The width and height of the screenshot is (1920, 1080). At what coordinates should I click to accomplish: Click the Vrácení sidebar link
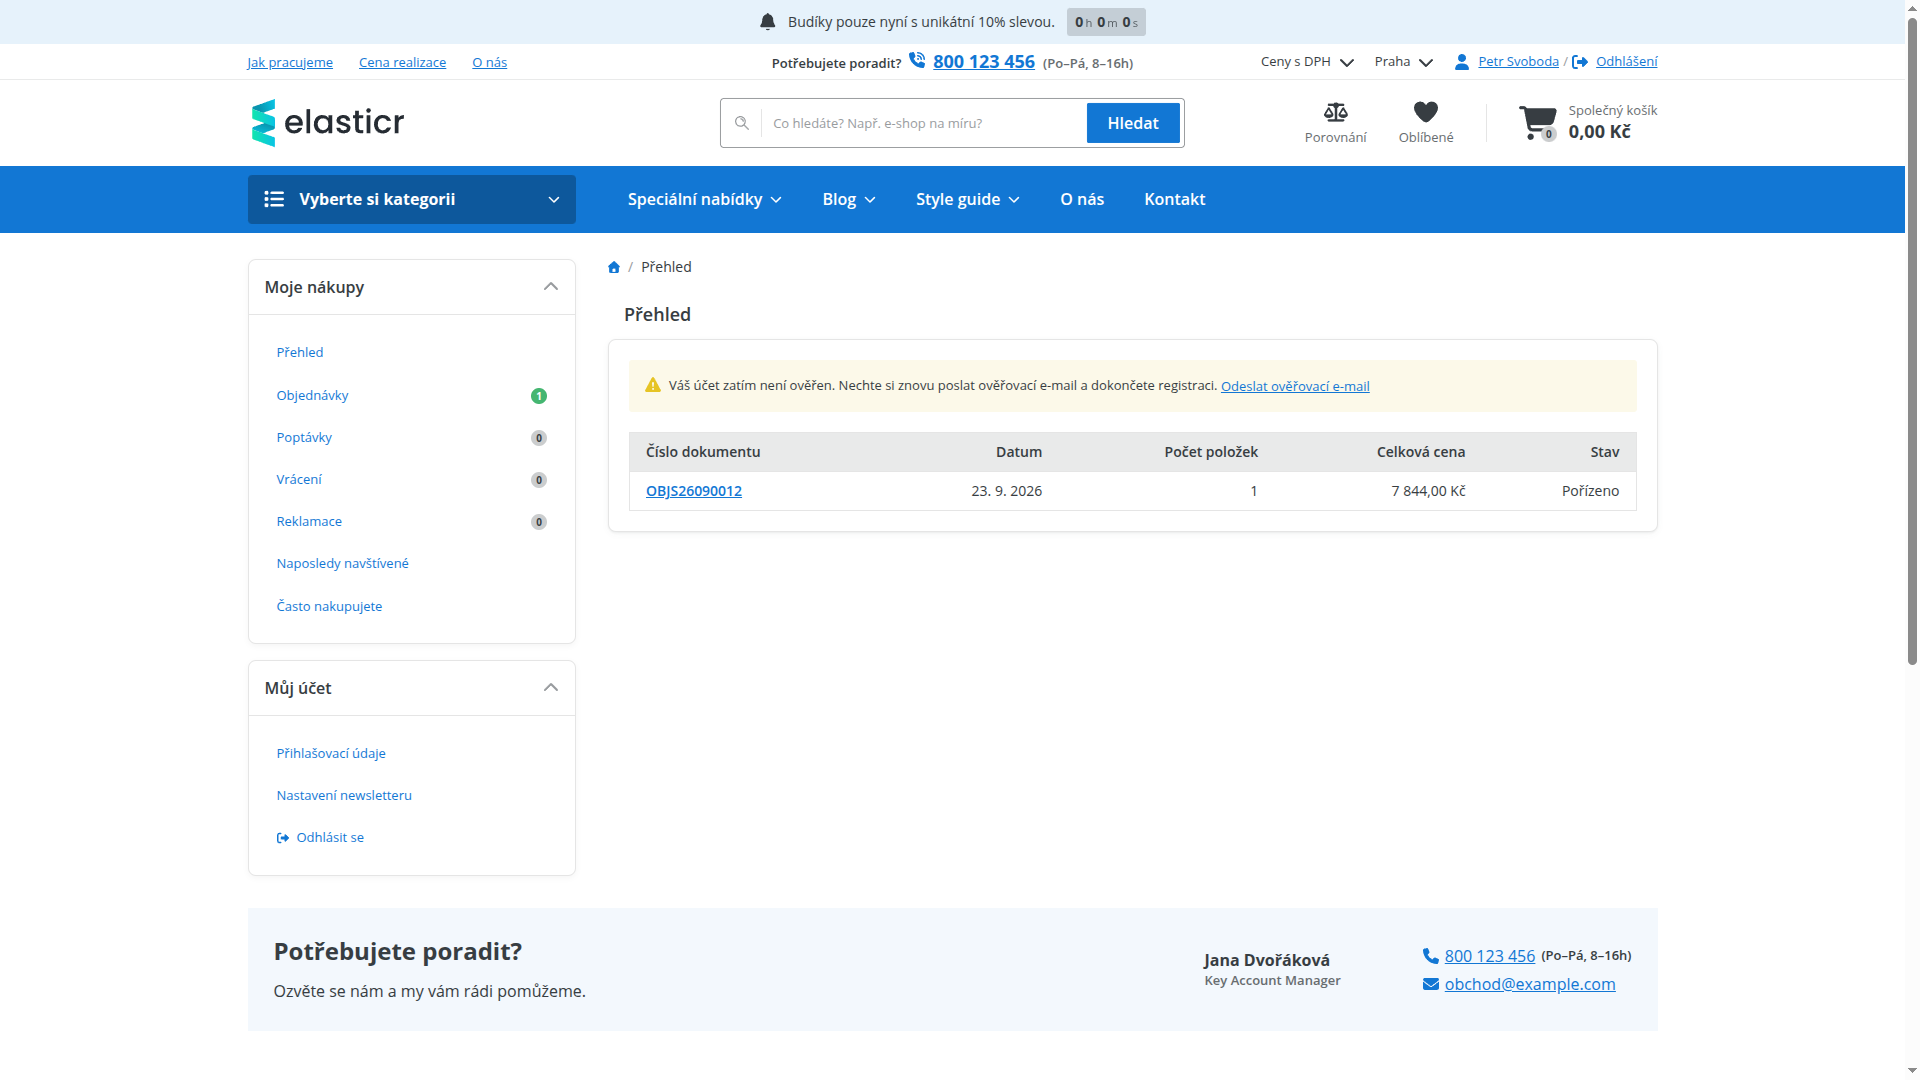[299, 479]
